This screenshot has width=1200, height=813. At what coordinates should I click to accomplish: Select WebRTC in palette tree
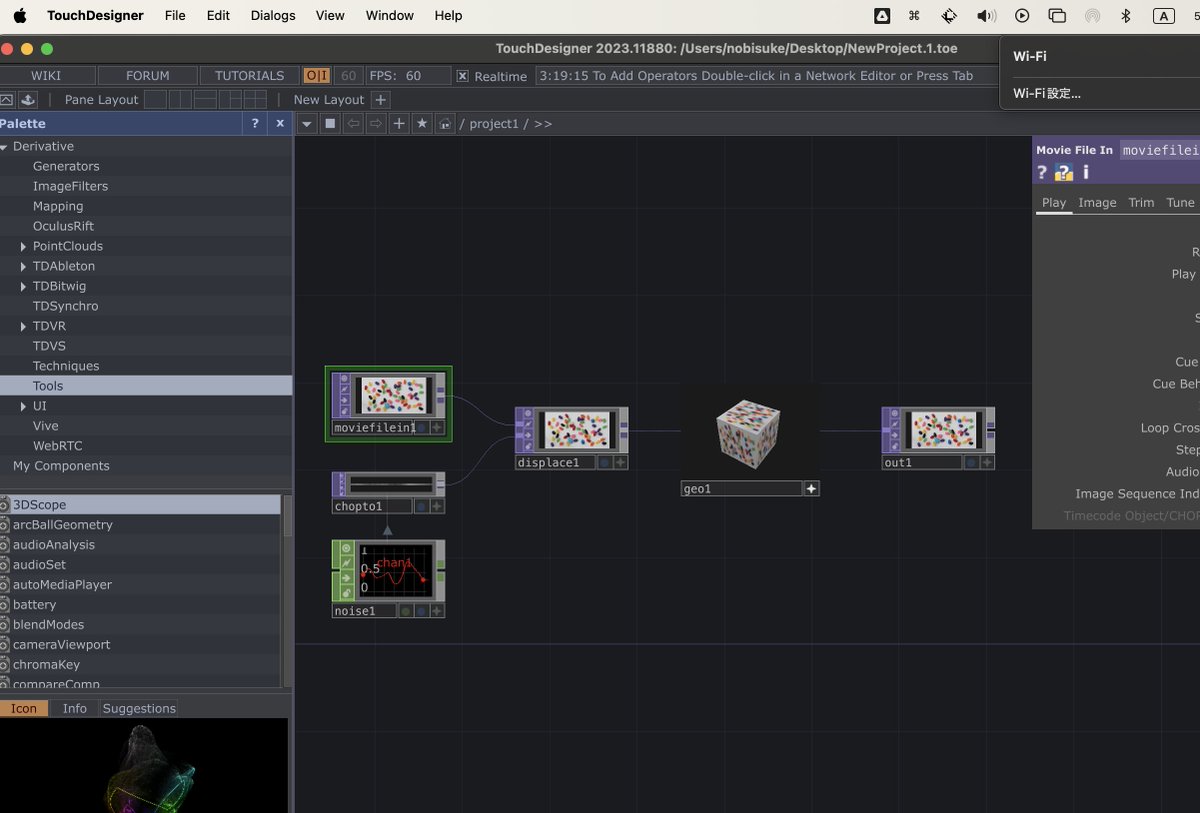[57, 446]
